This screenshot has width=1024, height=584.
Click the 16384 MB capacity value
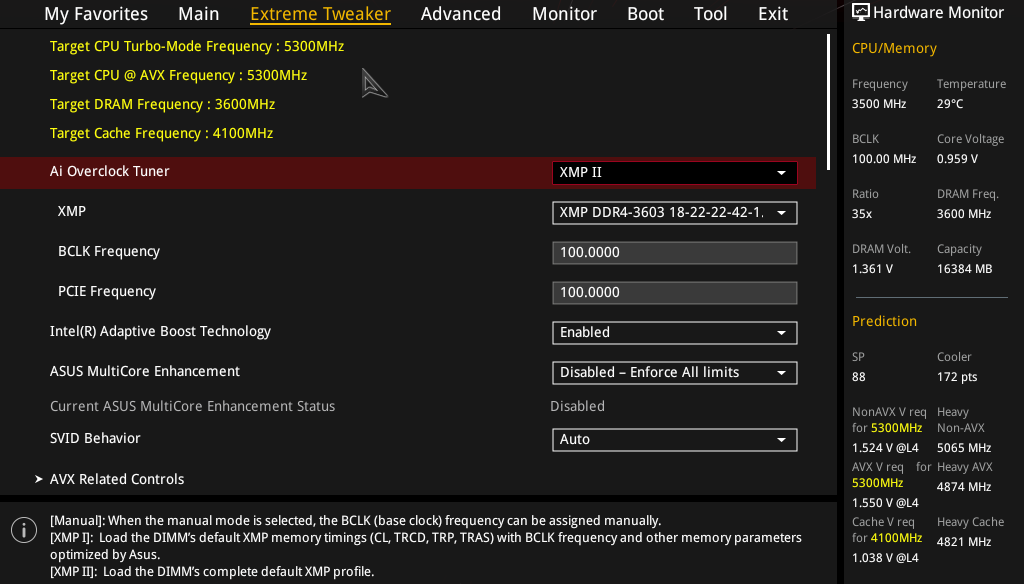tap(965, 268)
